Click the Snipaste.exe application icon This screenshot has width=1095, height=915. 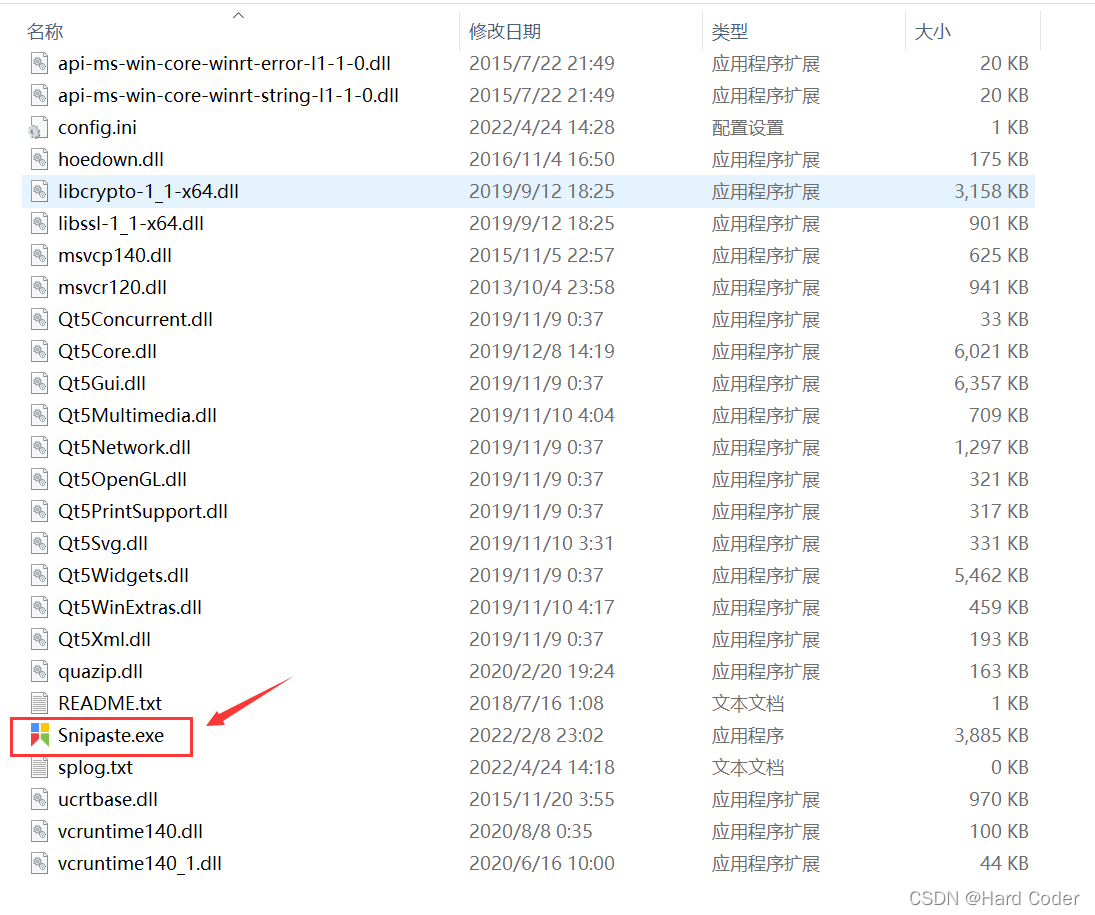tap(40, 735)
